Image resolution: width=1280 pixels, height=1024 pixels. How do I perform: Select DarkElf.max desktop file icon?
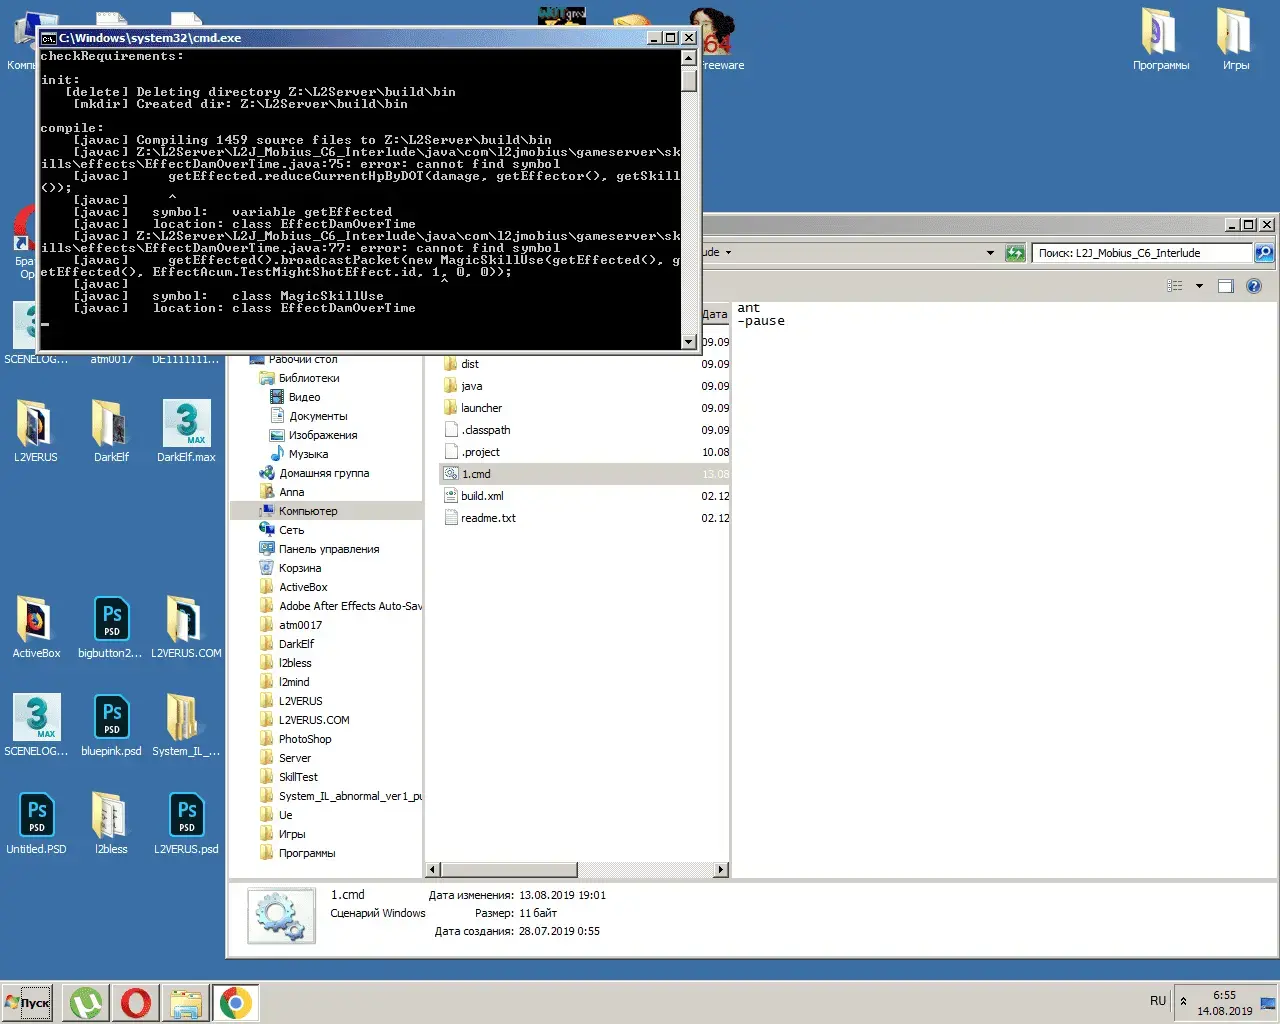[x=186, y=431]
